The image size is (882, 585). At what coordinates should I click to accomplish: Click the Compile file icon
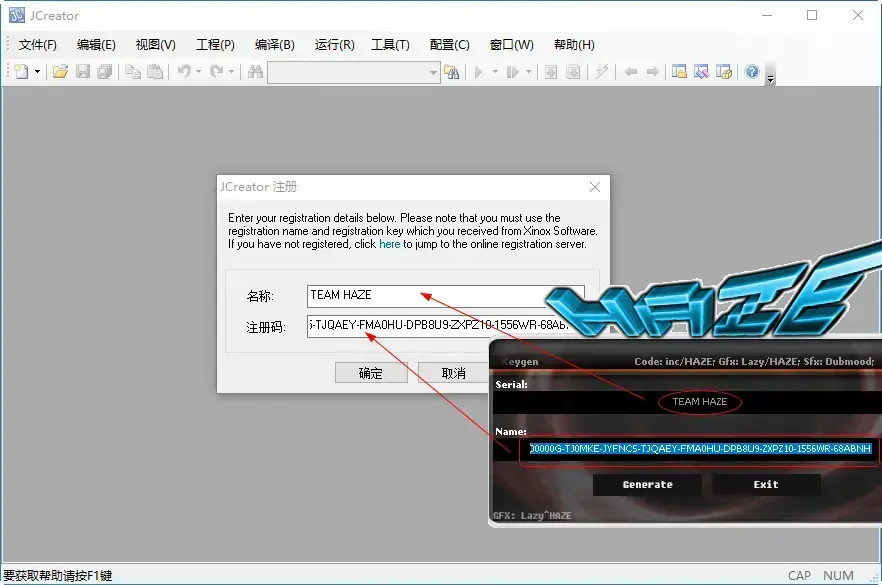[x=573, y=72]
